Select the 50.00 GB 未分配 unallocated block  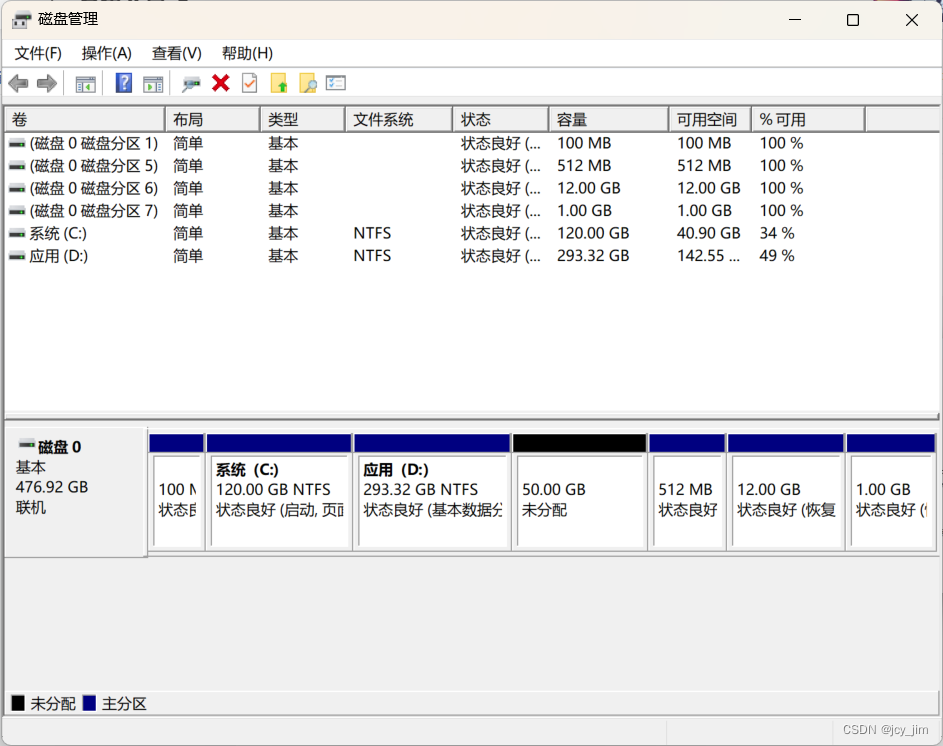click(x=580, y=492)
